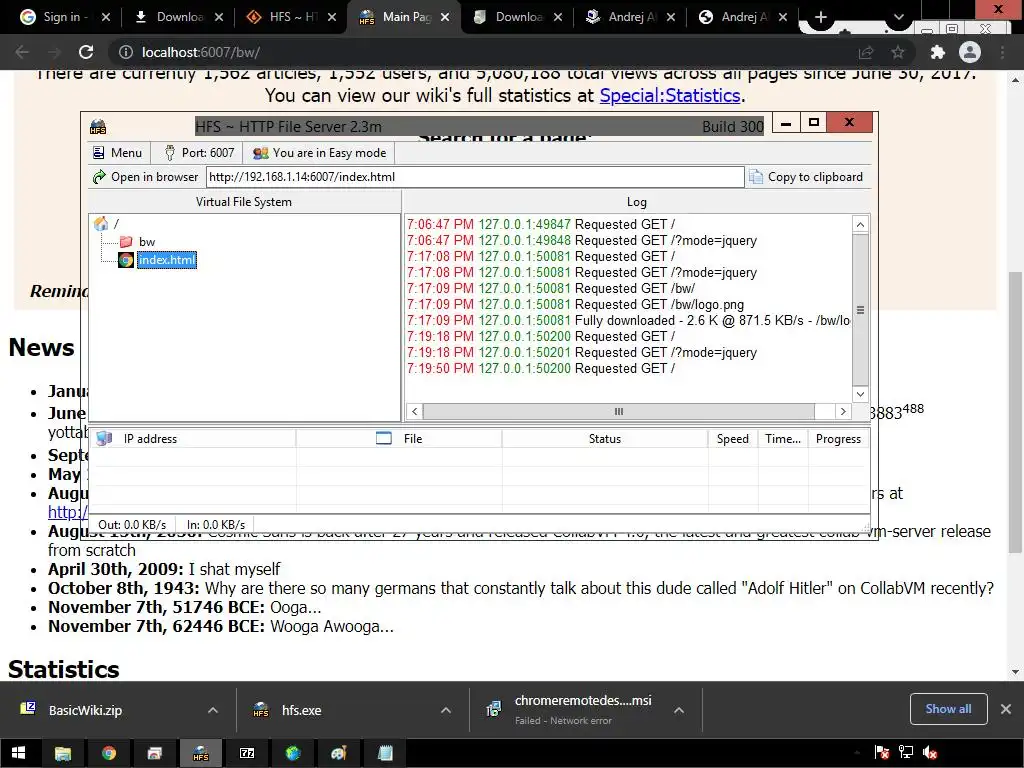Select the bw folder in Virtual File System
The width and height of the screenshot is (1024, 768).
click(147, 242)
